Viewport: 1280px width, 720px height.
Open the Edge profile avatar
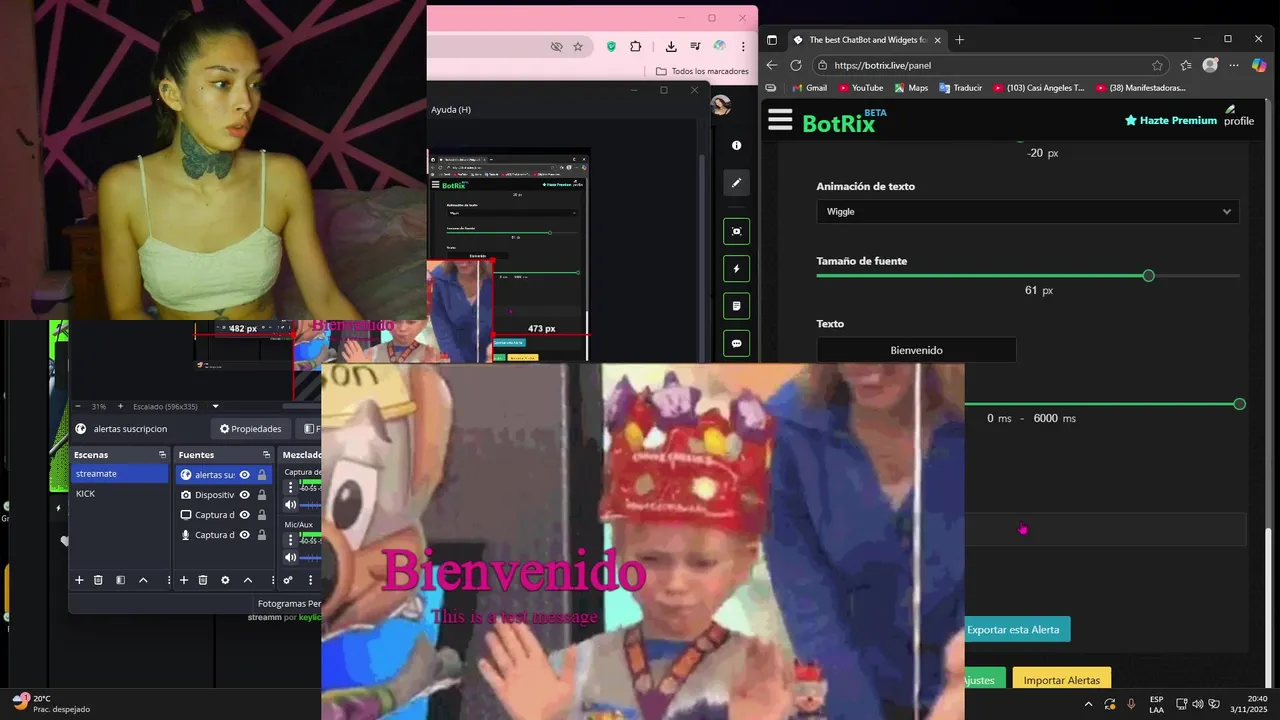(x=1210, y=65)
